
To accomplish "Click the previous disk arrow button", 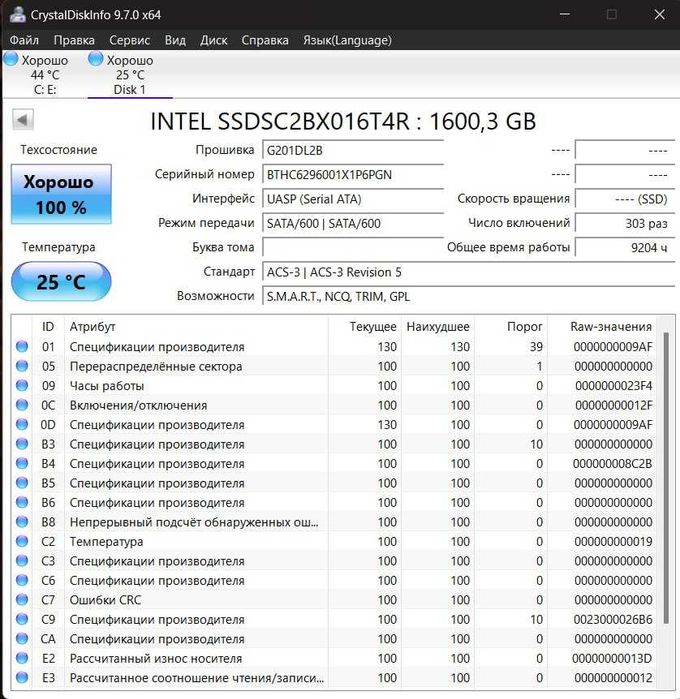I will pyautogui.click(x=22, y=119).
